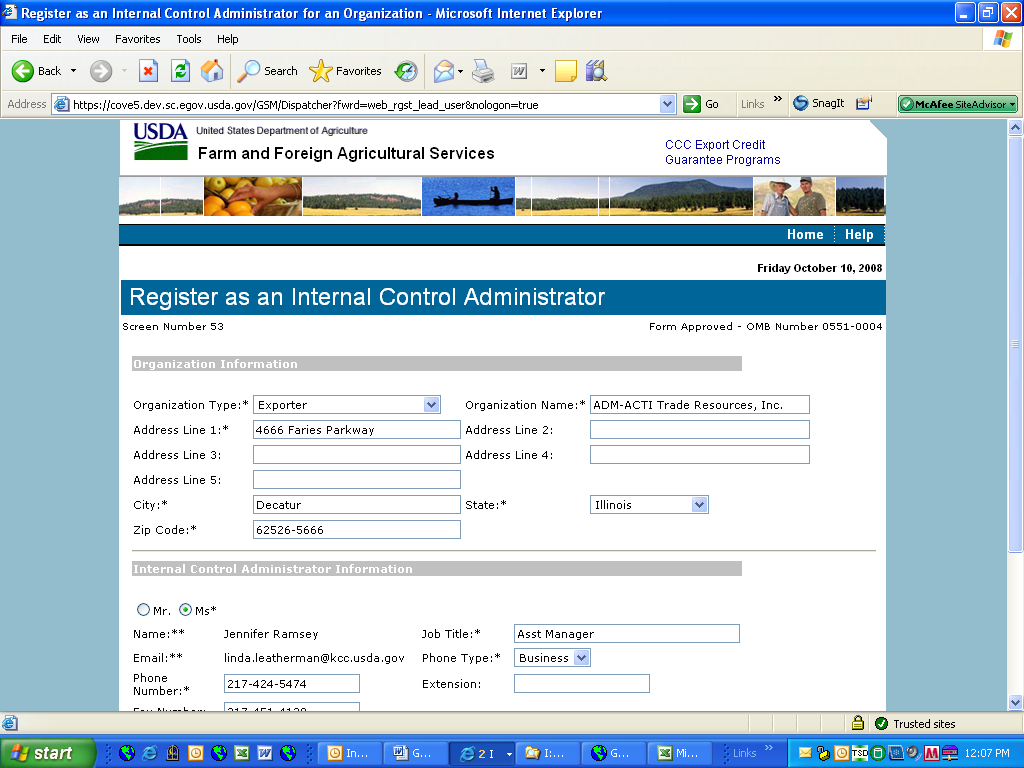Expand the Edit with Word dropdown arrow
Screen dimensions: 1024x768
(x=542, y=71)
